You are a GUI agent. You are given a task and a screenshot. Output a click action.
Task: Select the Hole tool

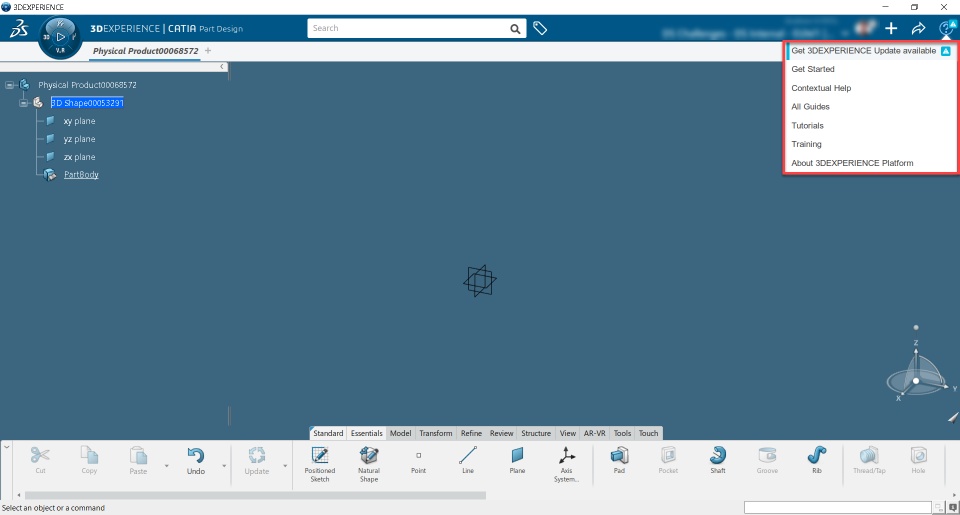(918, 460)
